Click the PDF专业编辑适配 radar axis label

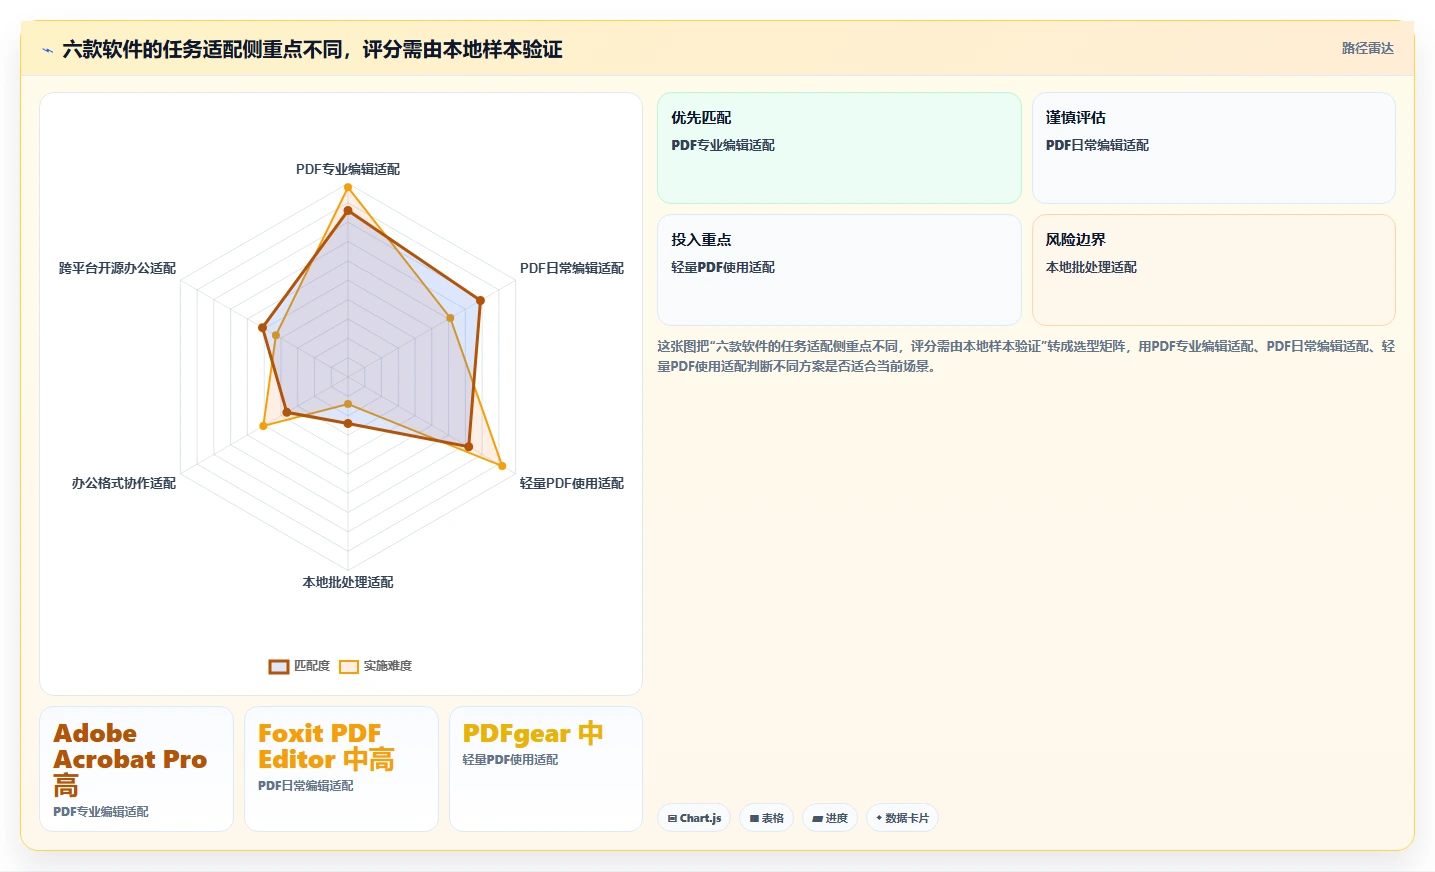click(348, 169)
